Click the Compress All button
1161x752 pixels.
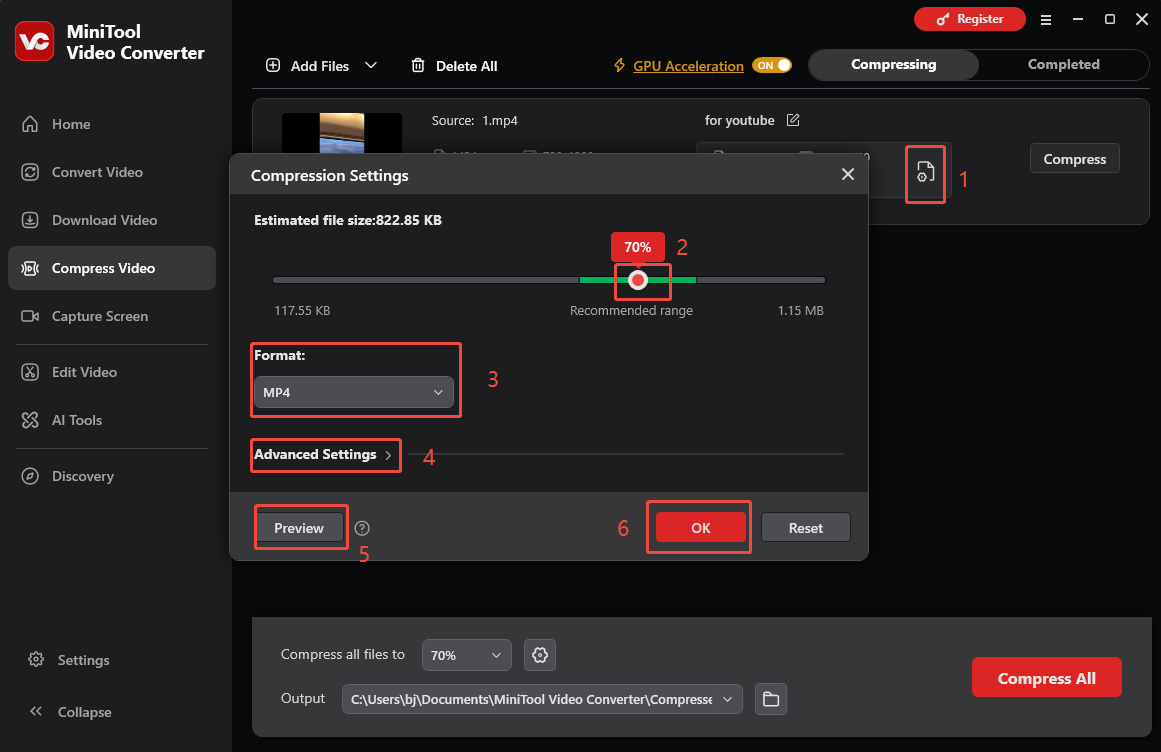click(1046, 677)
